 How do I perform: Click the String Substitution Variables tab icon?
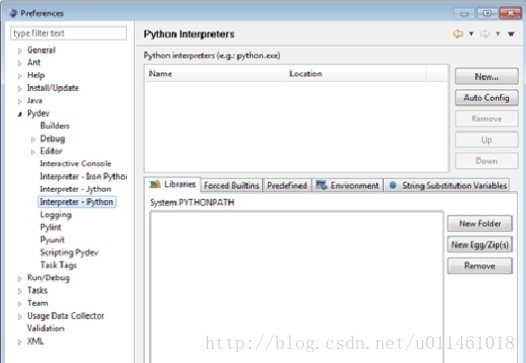click(393, 185)
